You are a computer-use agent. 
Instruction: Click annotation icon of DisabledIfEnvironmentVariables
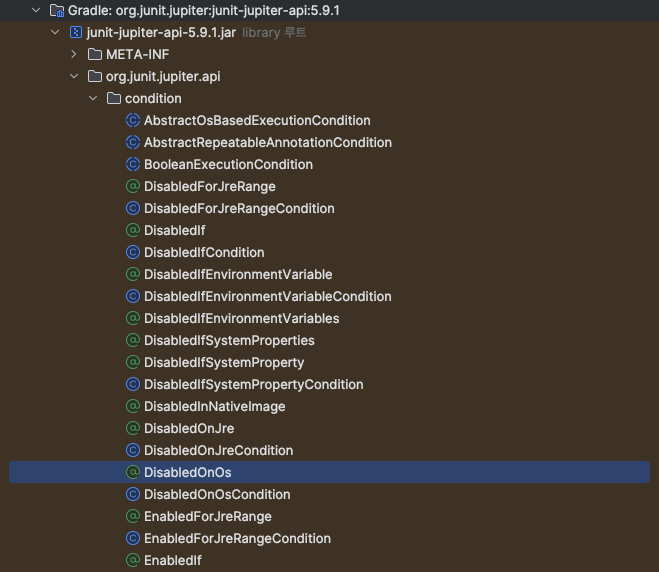[x=133, y=318]
